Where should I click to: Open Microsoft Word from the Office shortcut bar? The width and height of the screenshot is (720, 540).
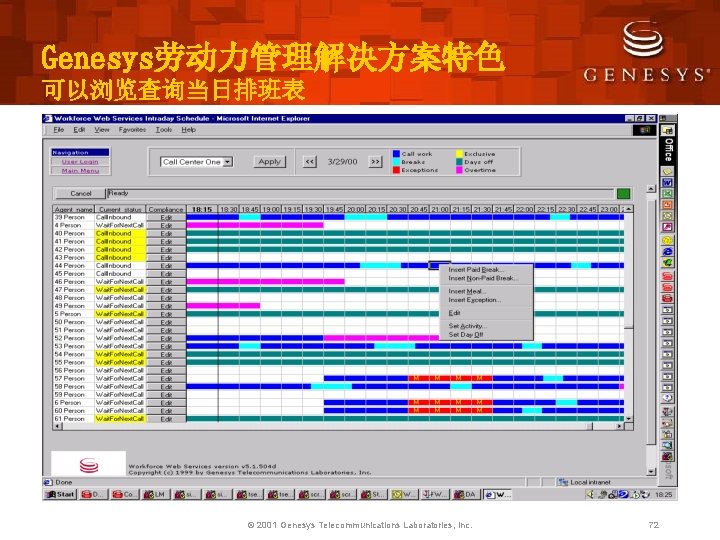(x=667, y=183)
